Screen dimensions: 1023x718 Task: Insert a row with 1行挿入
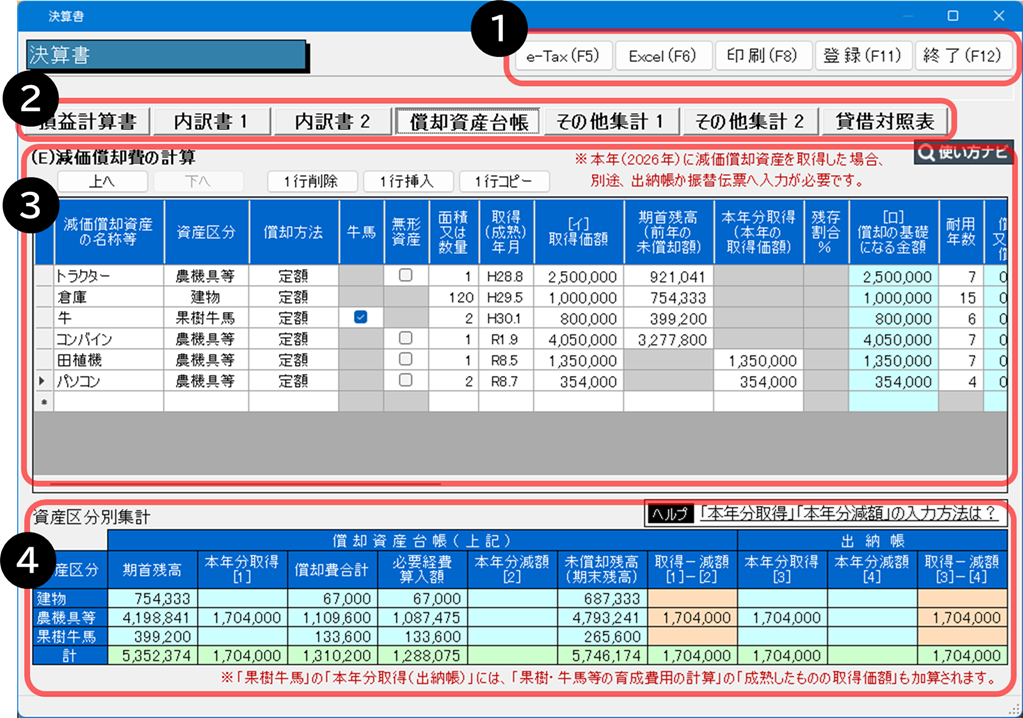pos(405,181)
